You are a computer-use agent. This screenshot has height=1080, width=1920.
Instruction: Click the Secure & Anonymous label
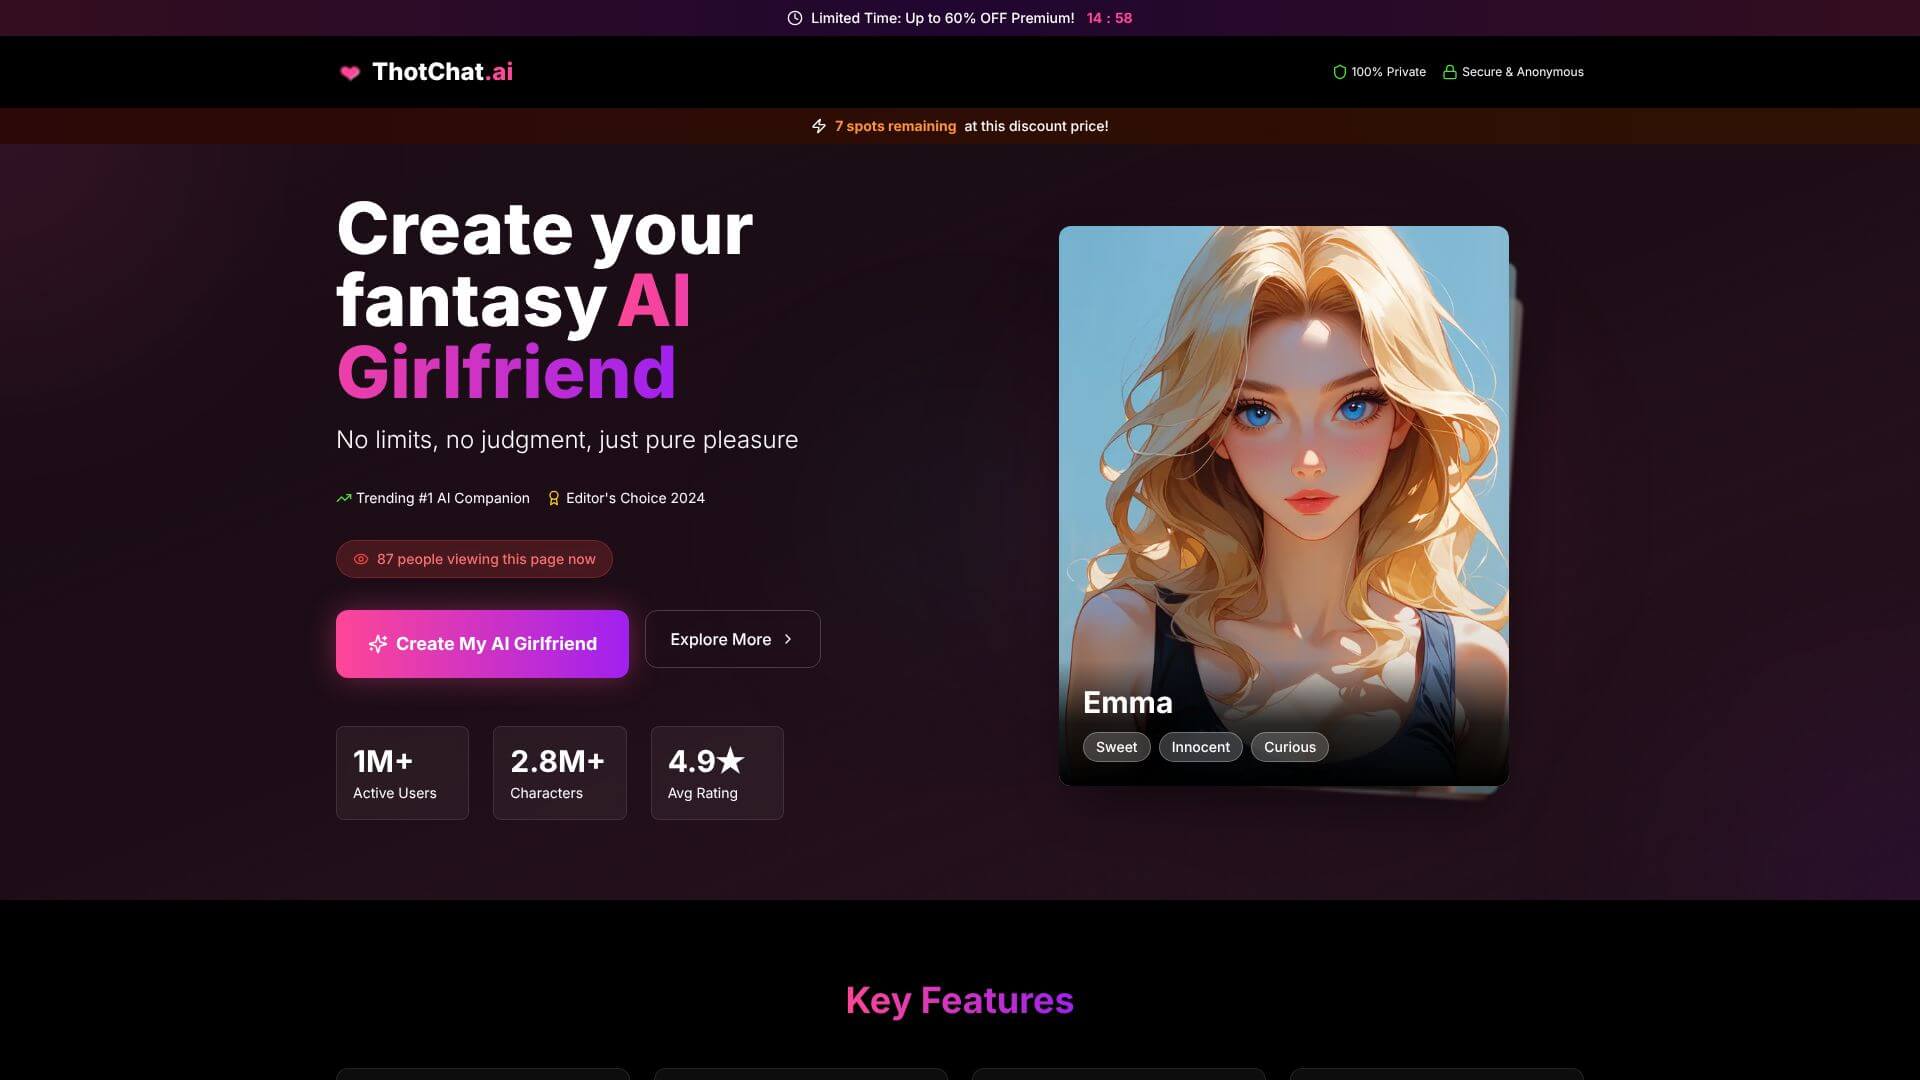click(1522, 71)
